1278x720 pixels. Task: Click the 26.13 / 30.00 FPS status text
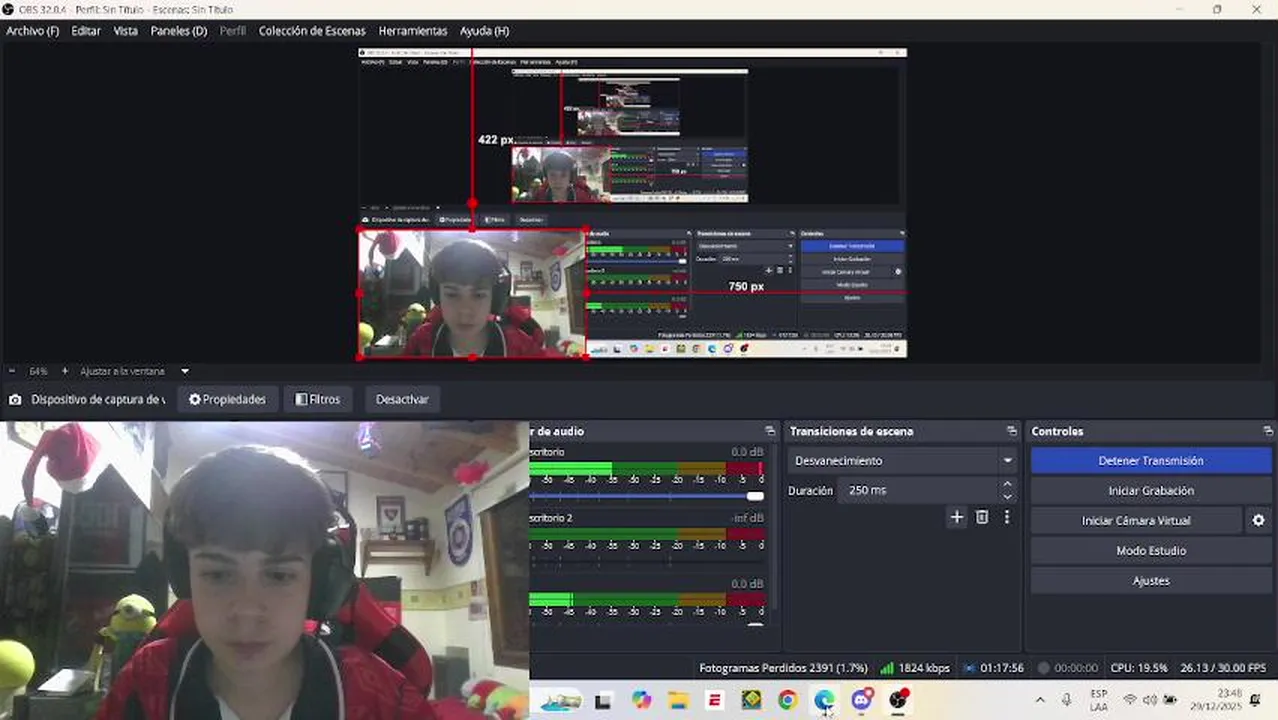(1223, 668)
